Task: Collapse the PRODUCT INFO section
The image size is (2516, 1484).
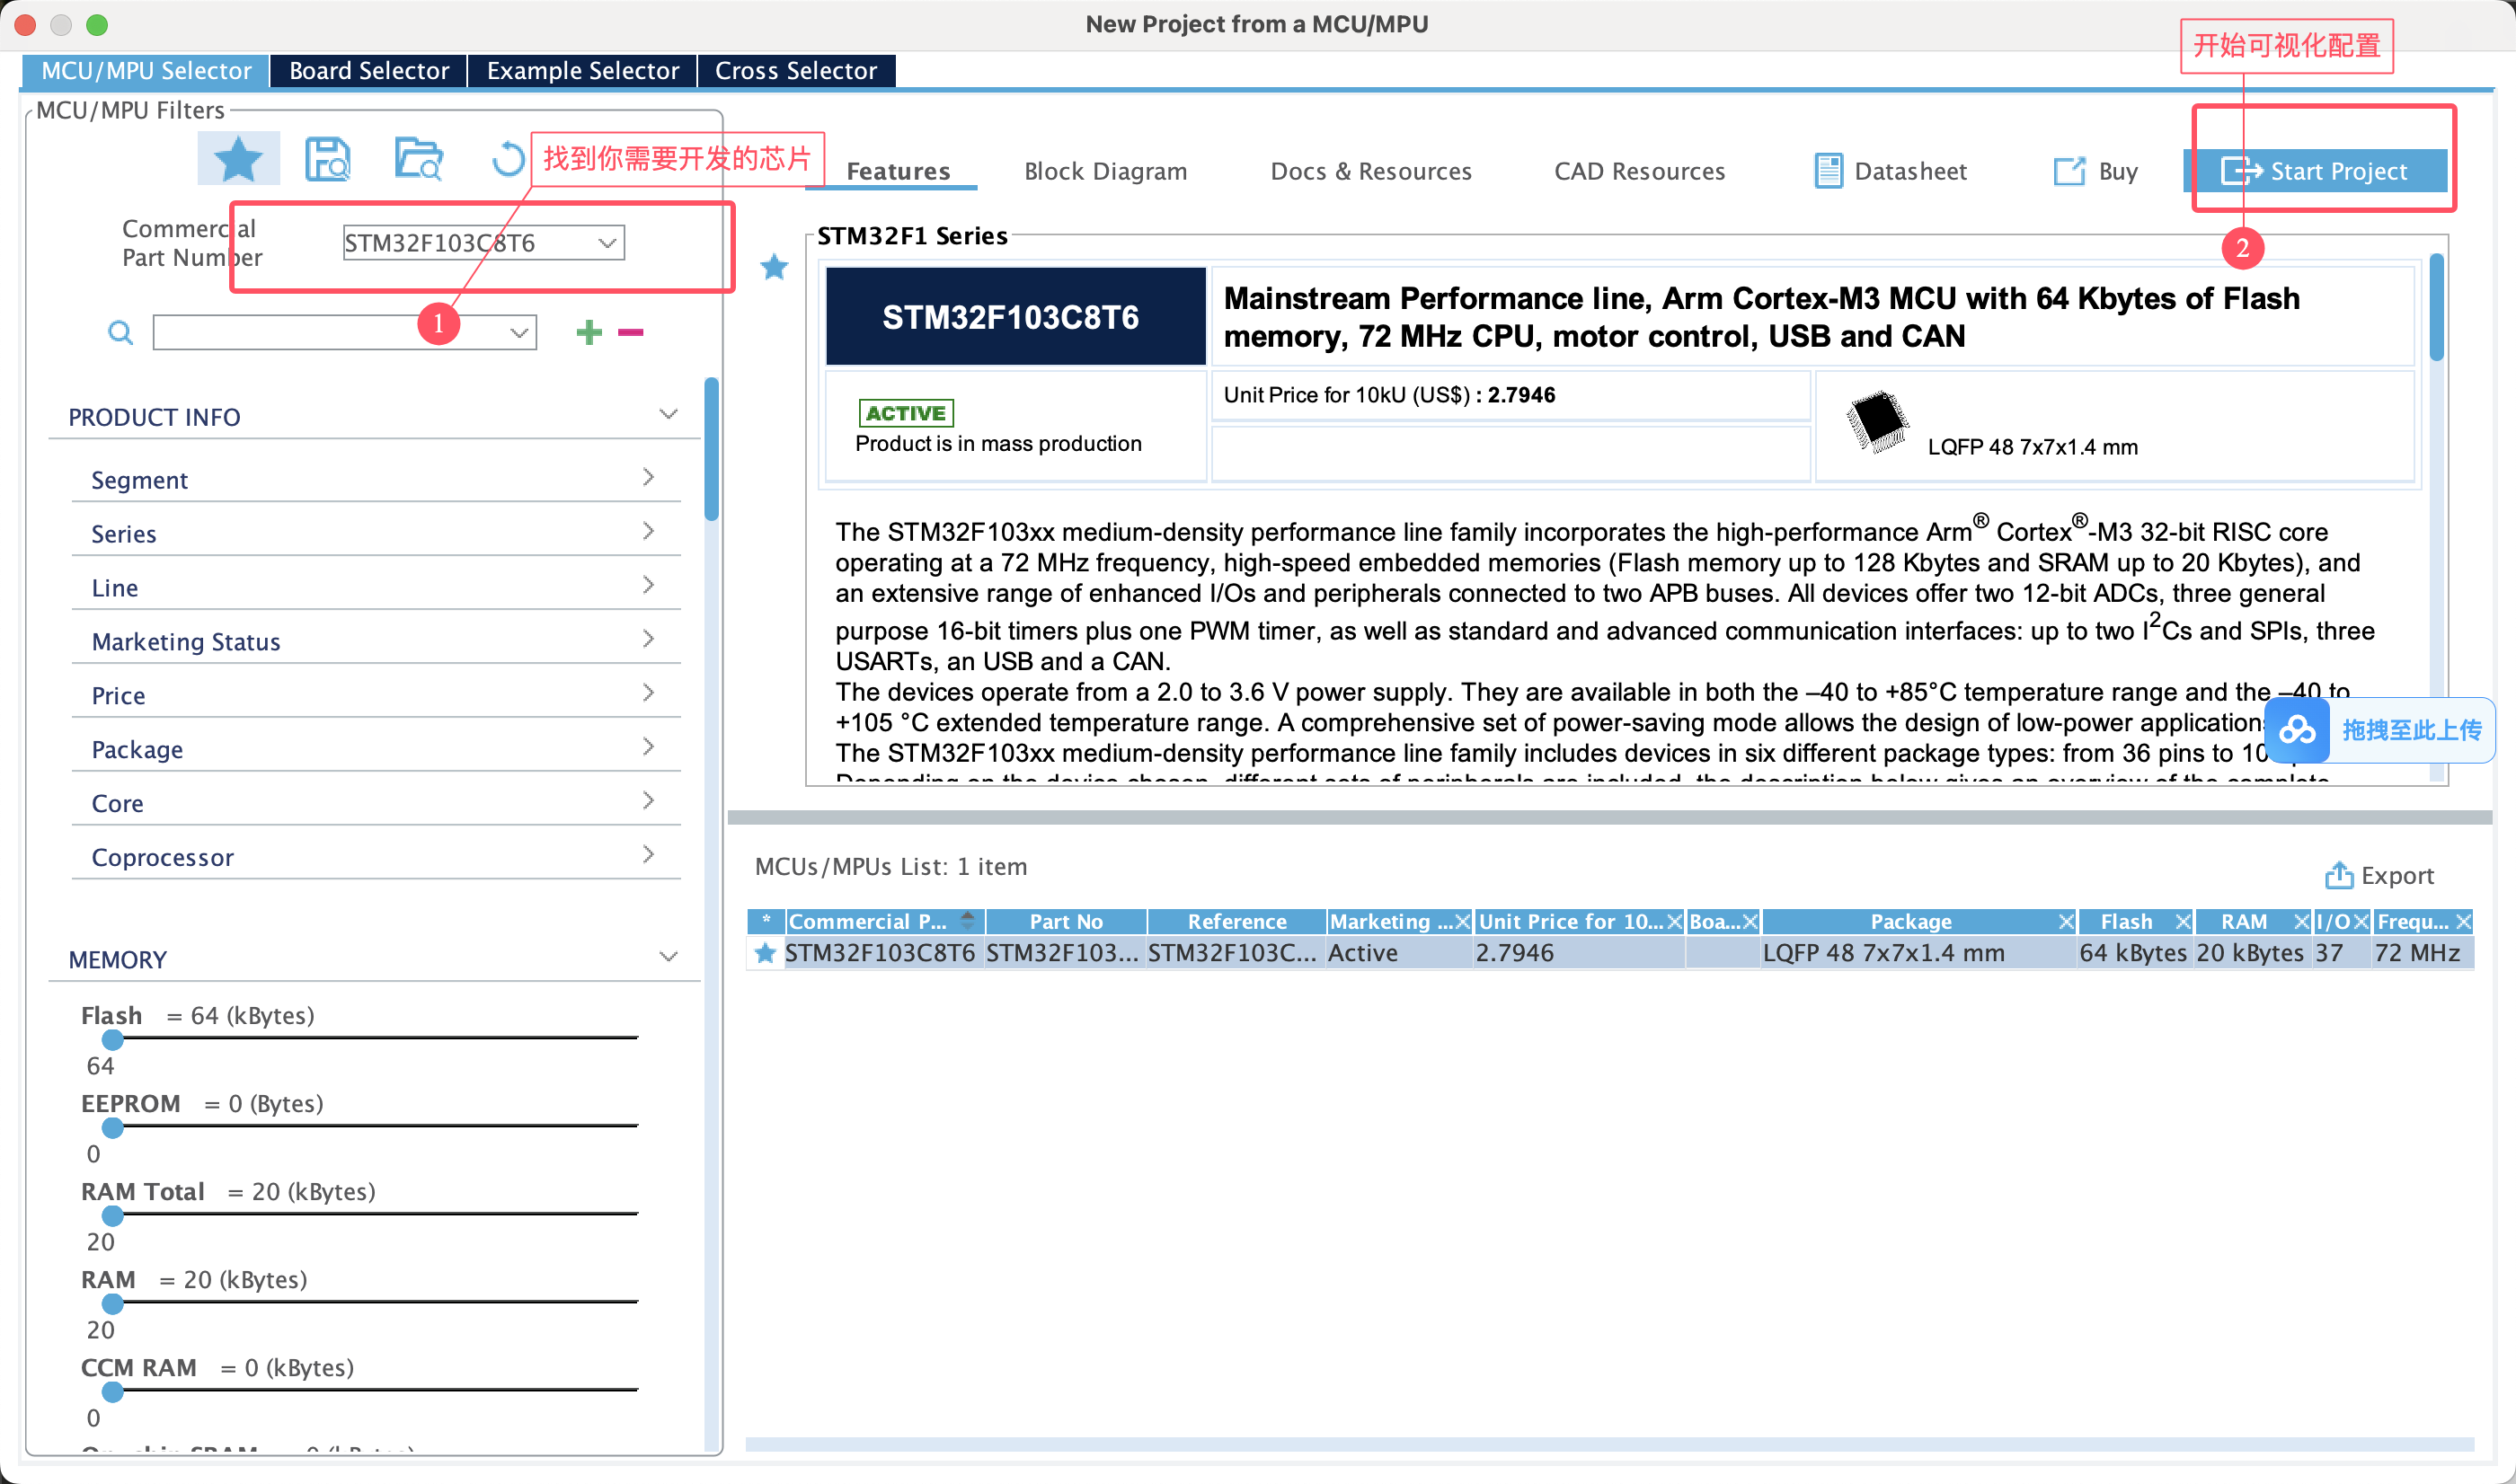Action: click(668, 415)
